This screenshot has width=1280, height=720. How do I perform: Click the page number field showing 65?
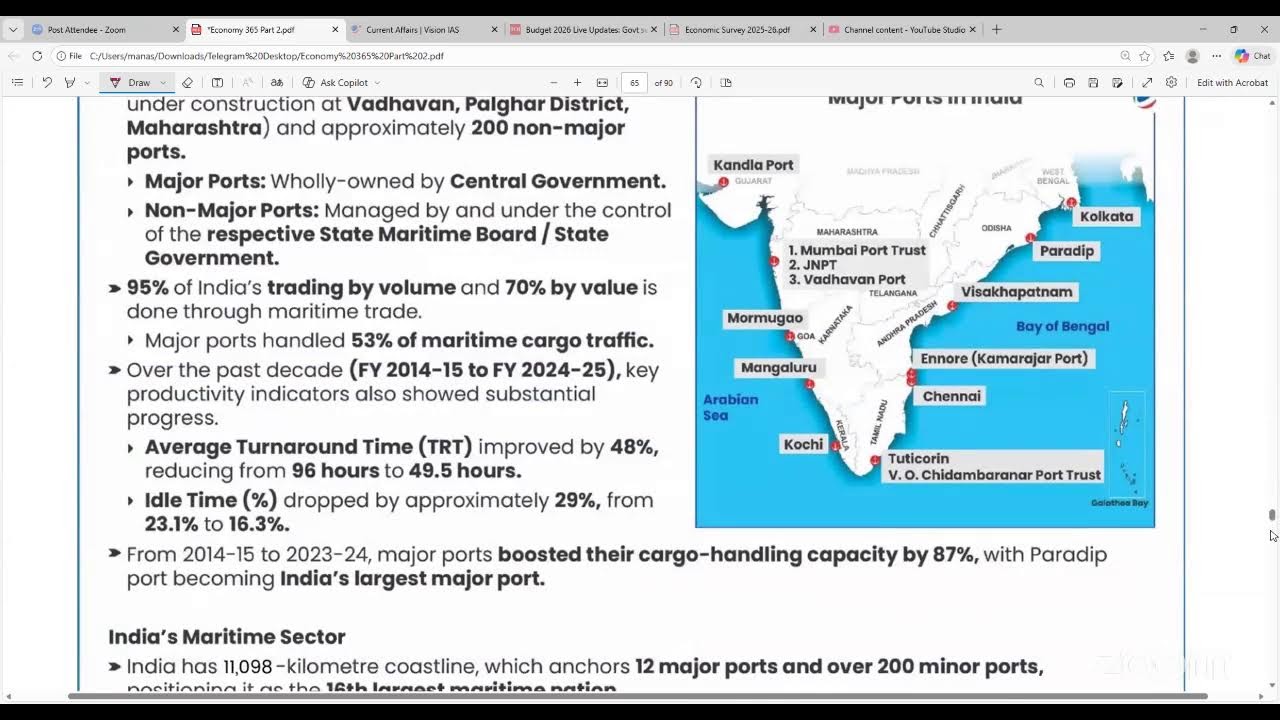click(635, 83)
